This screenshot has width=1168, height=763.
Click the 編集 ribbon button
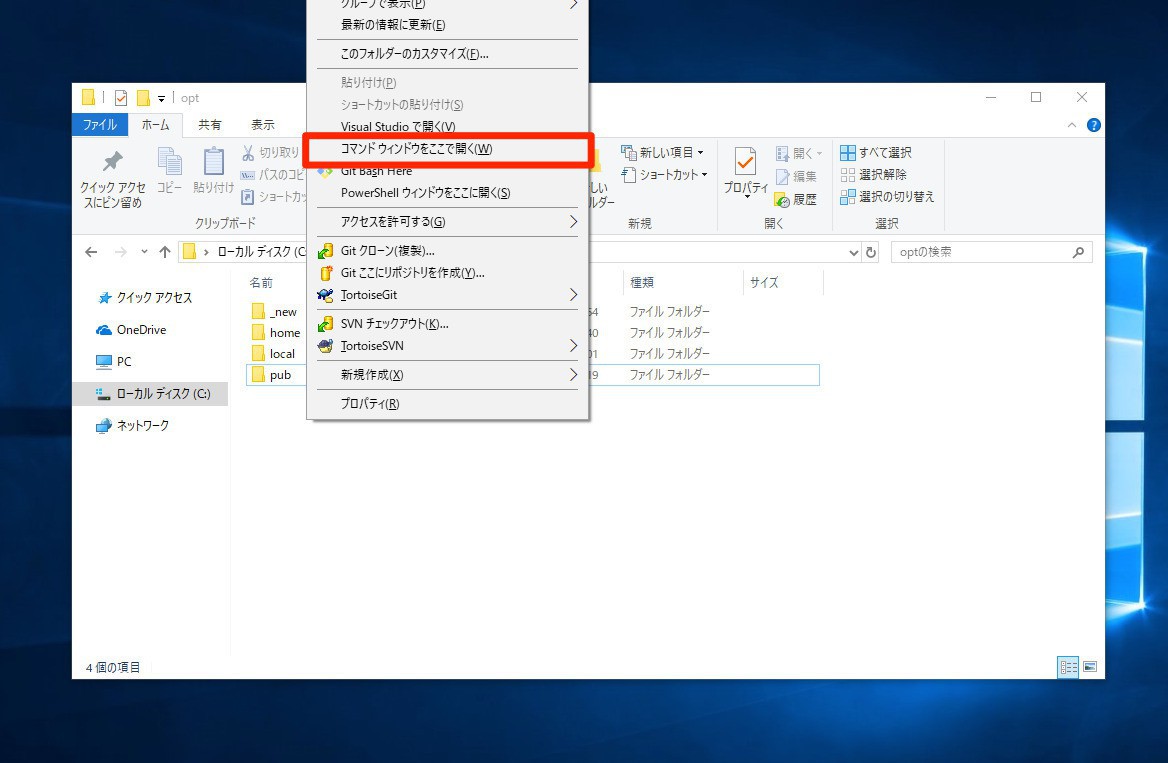tap(796, 177)
